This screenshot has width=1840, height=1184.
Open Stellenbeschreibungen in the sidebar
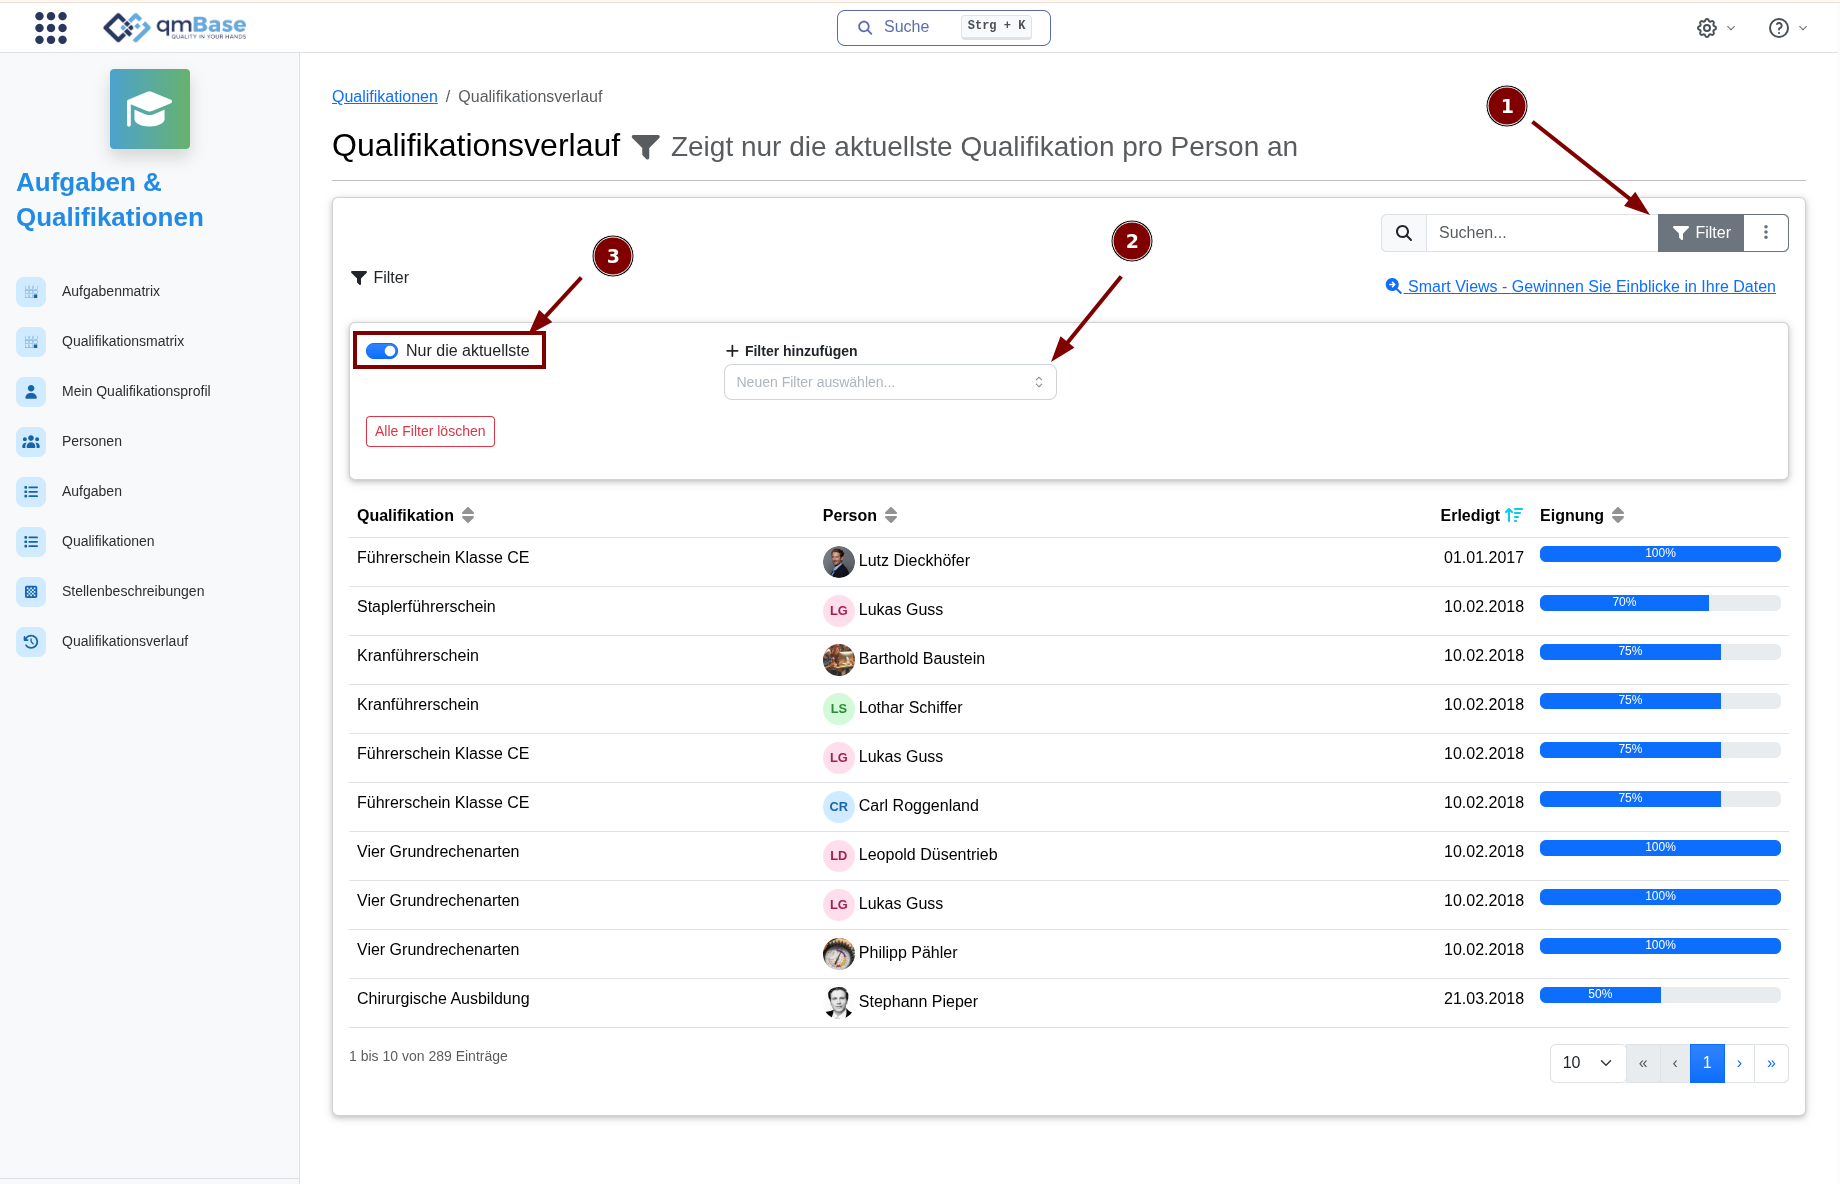pos(133,592)
